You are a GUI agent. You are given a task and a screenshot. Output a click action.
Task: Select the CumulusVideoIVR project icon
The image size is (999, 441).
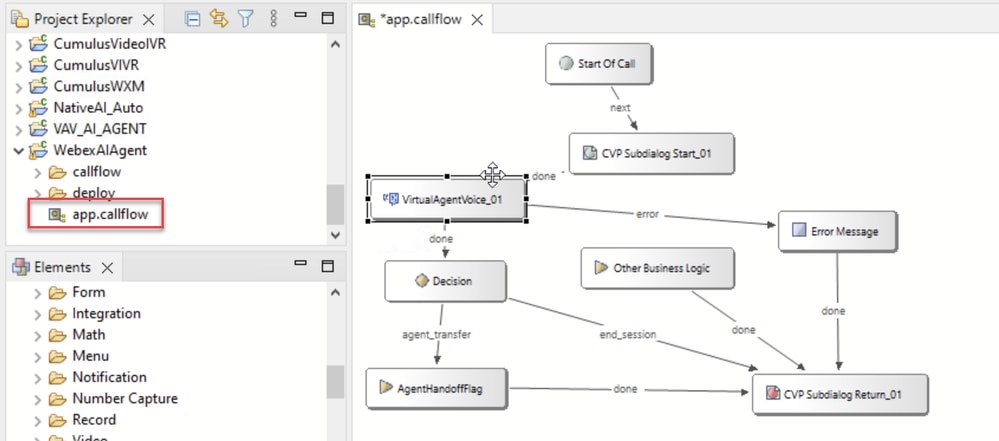click(x=39, y=43)
